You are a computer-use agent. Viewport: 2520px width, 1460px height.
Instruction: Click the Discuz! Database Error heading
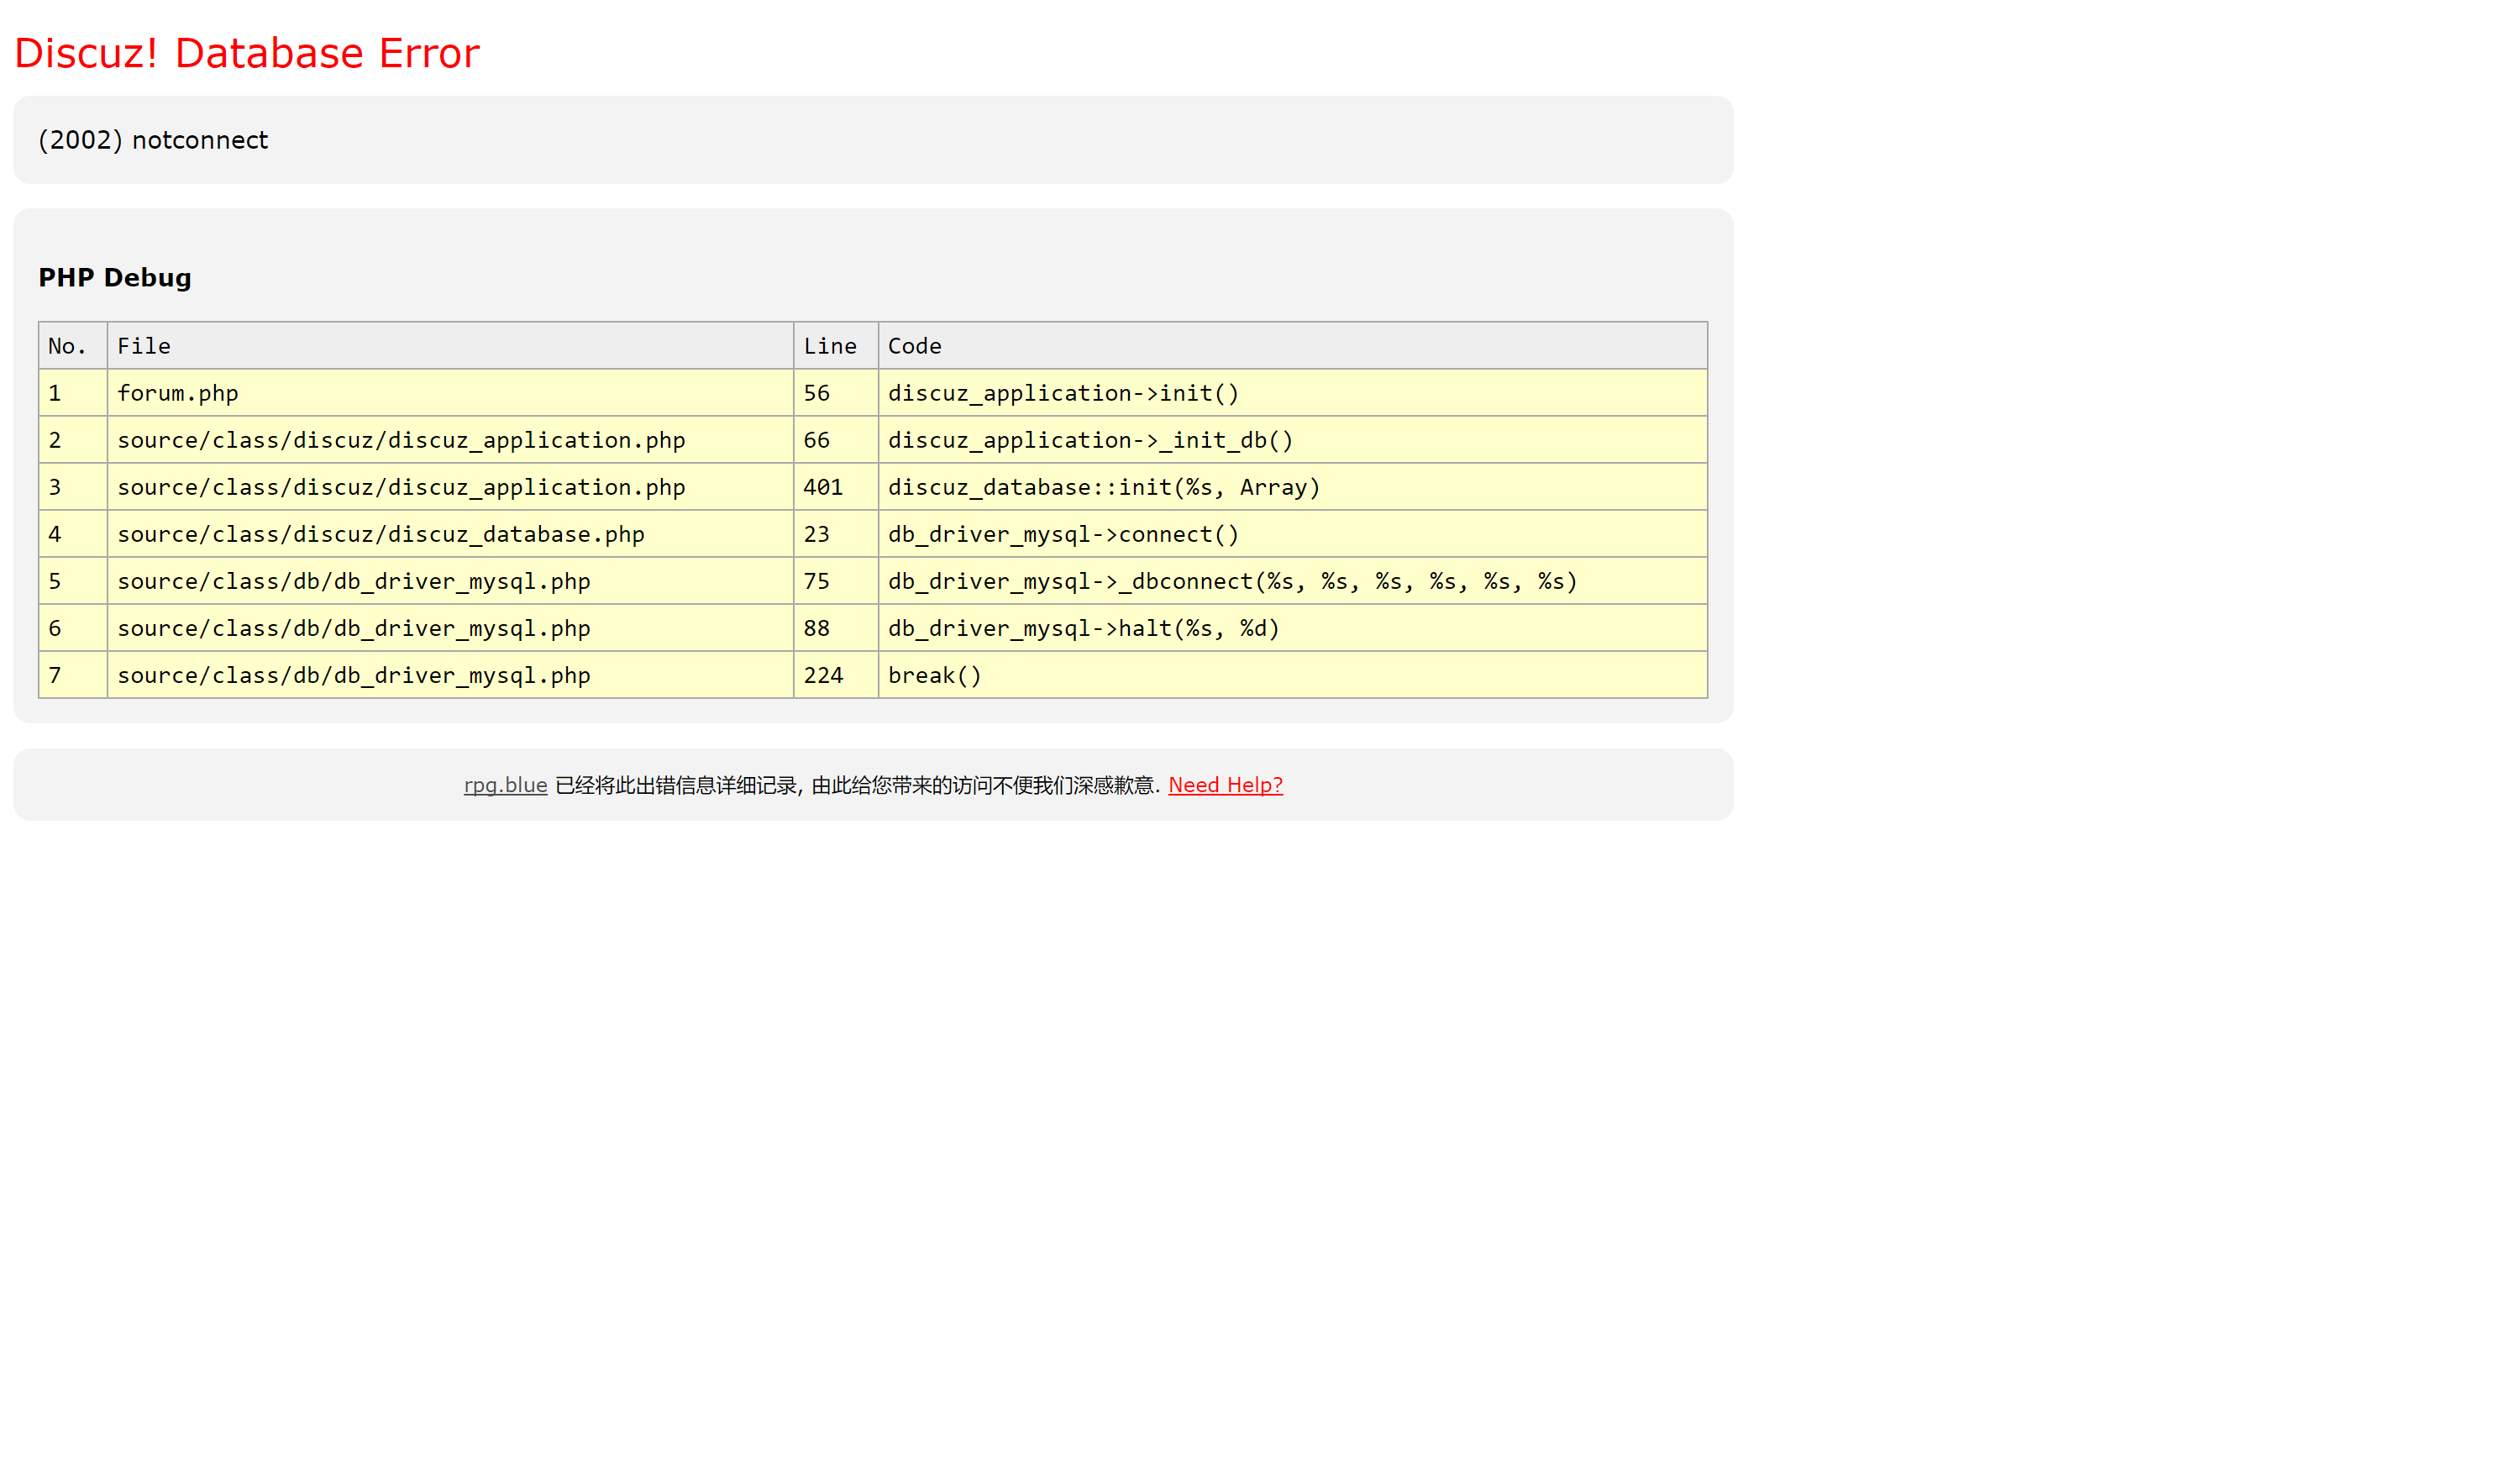pyautogui.click(x=247, y=53)
